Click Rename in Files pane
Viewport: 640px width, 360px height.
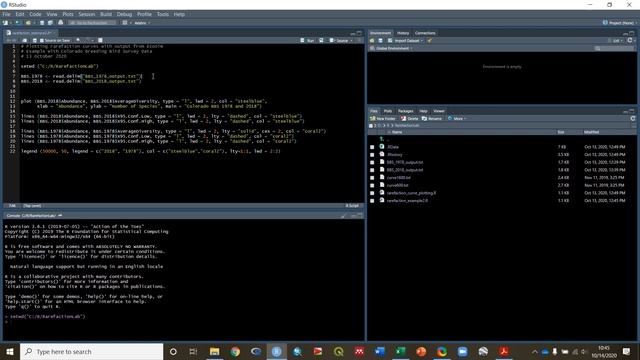(432, 118)
